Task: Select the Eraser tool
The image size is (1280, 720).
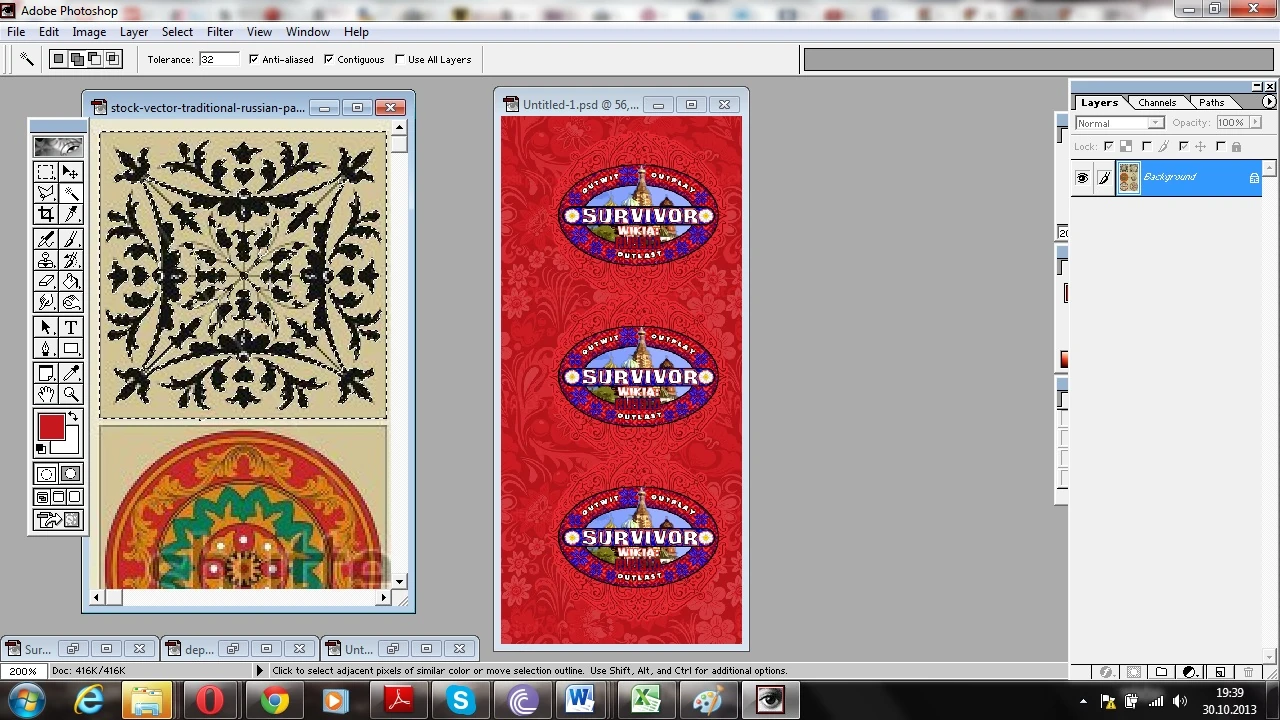Action: (46, 281)
